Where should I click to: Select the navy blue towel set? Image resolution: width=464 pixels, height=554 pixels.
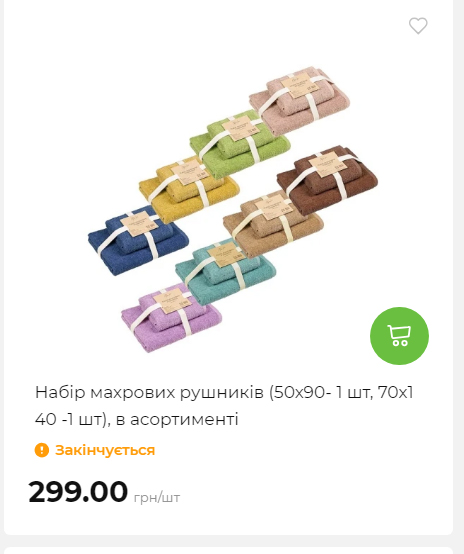click(138, 239)
